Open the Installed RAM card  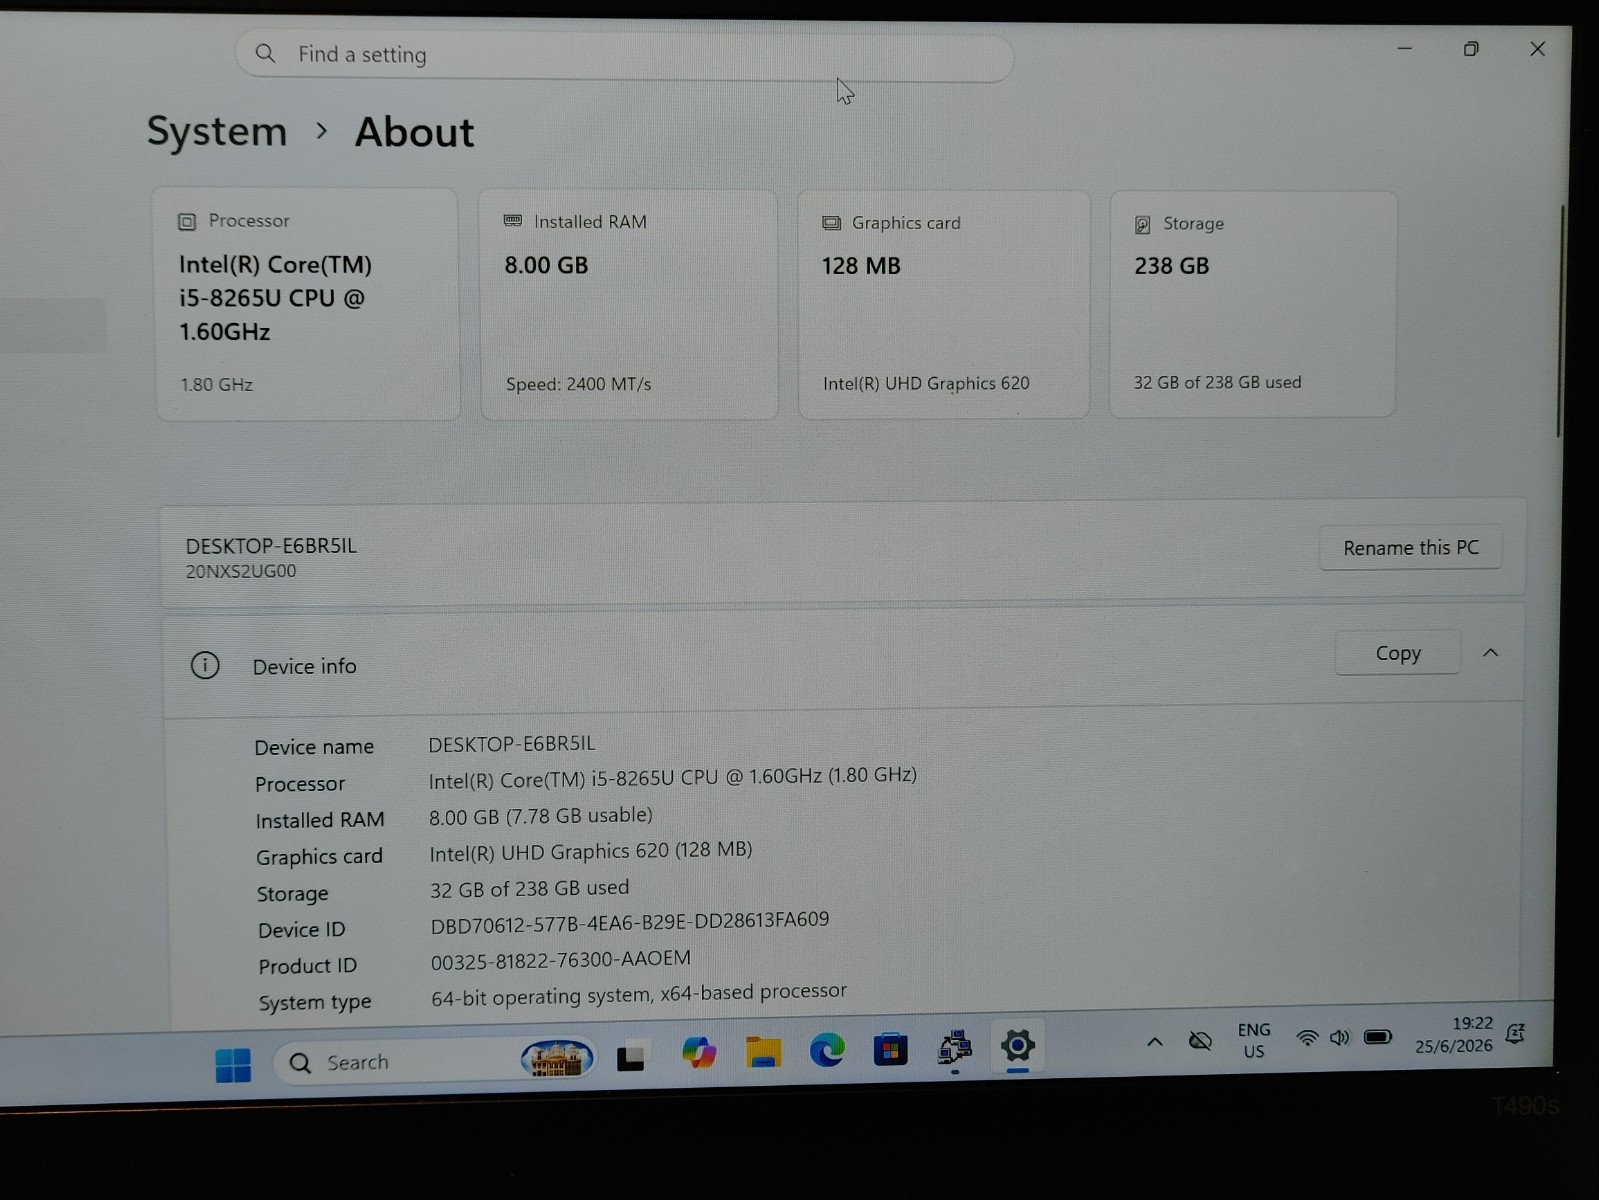click(629, 304)
